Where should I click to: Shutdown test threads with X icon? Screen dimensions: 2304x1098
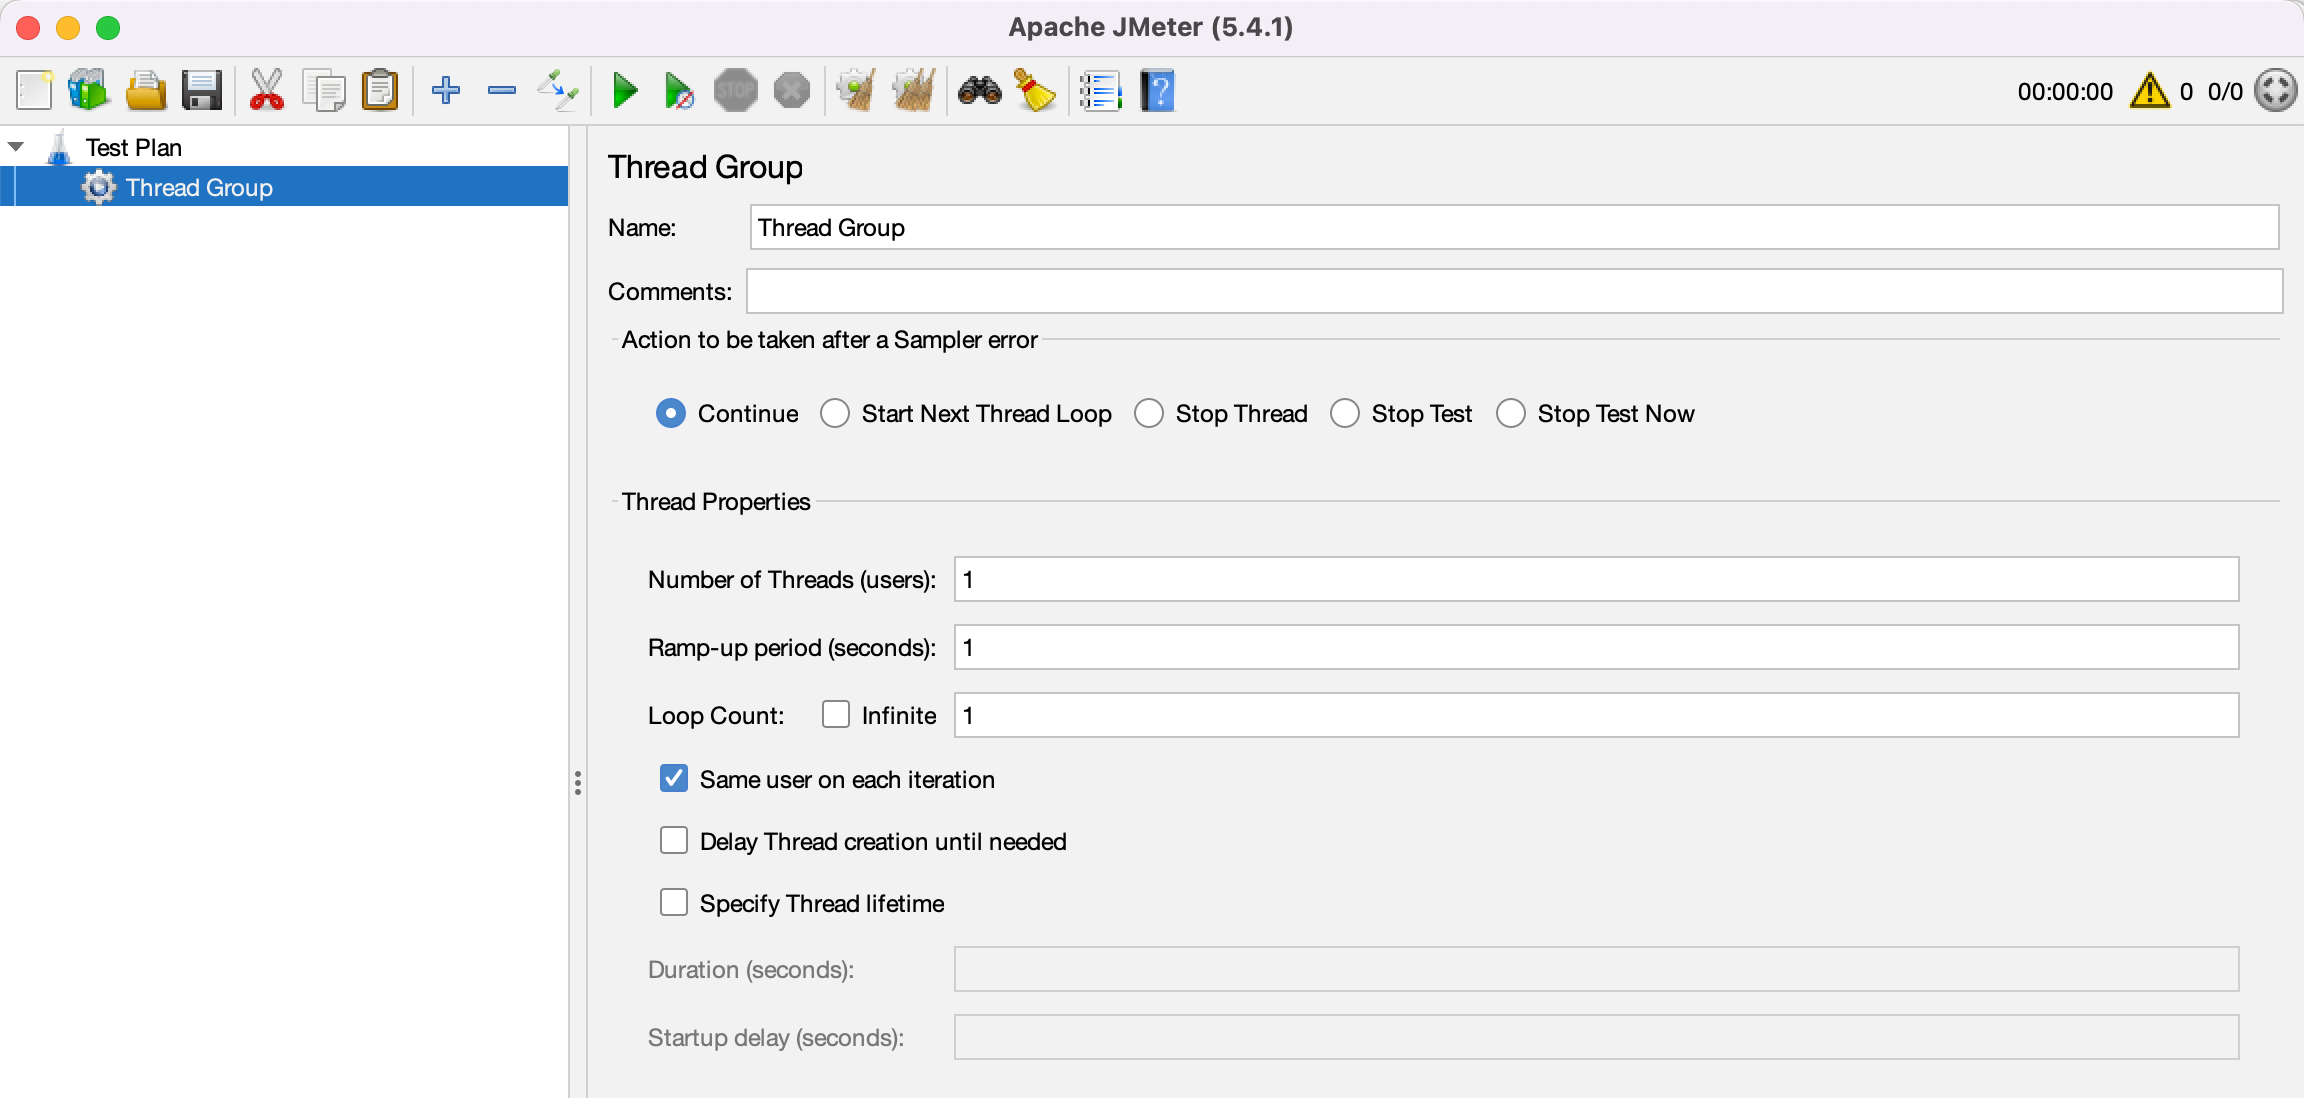(792, 91)
